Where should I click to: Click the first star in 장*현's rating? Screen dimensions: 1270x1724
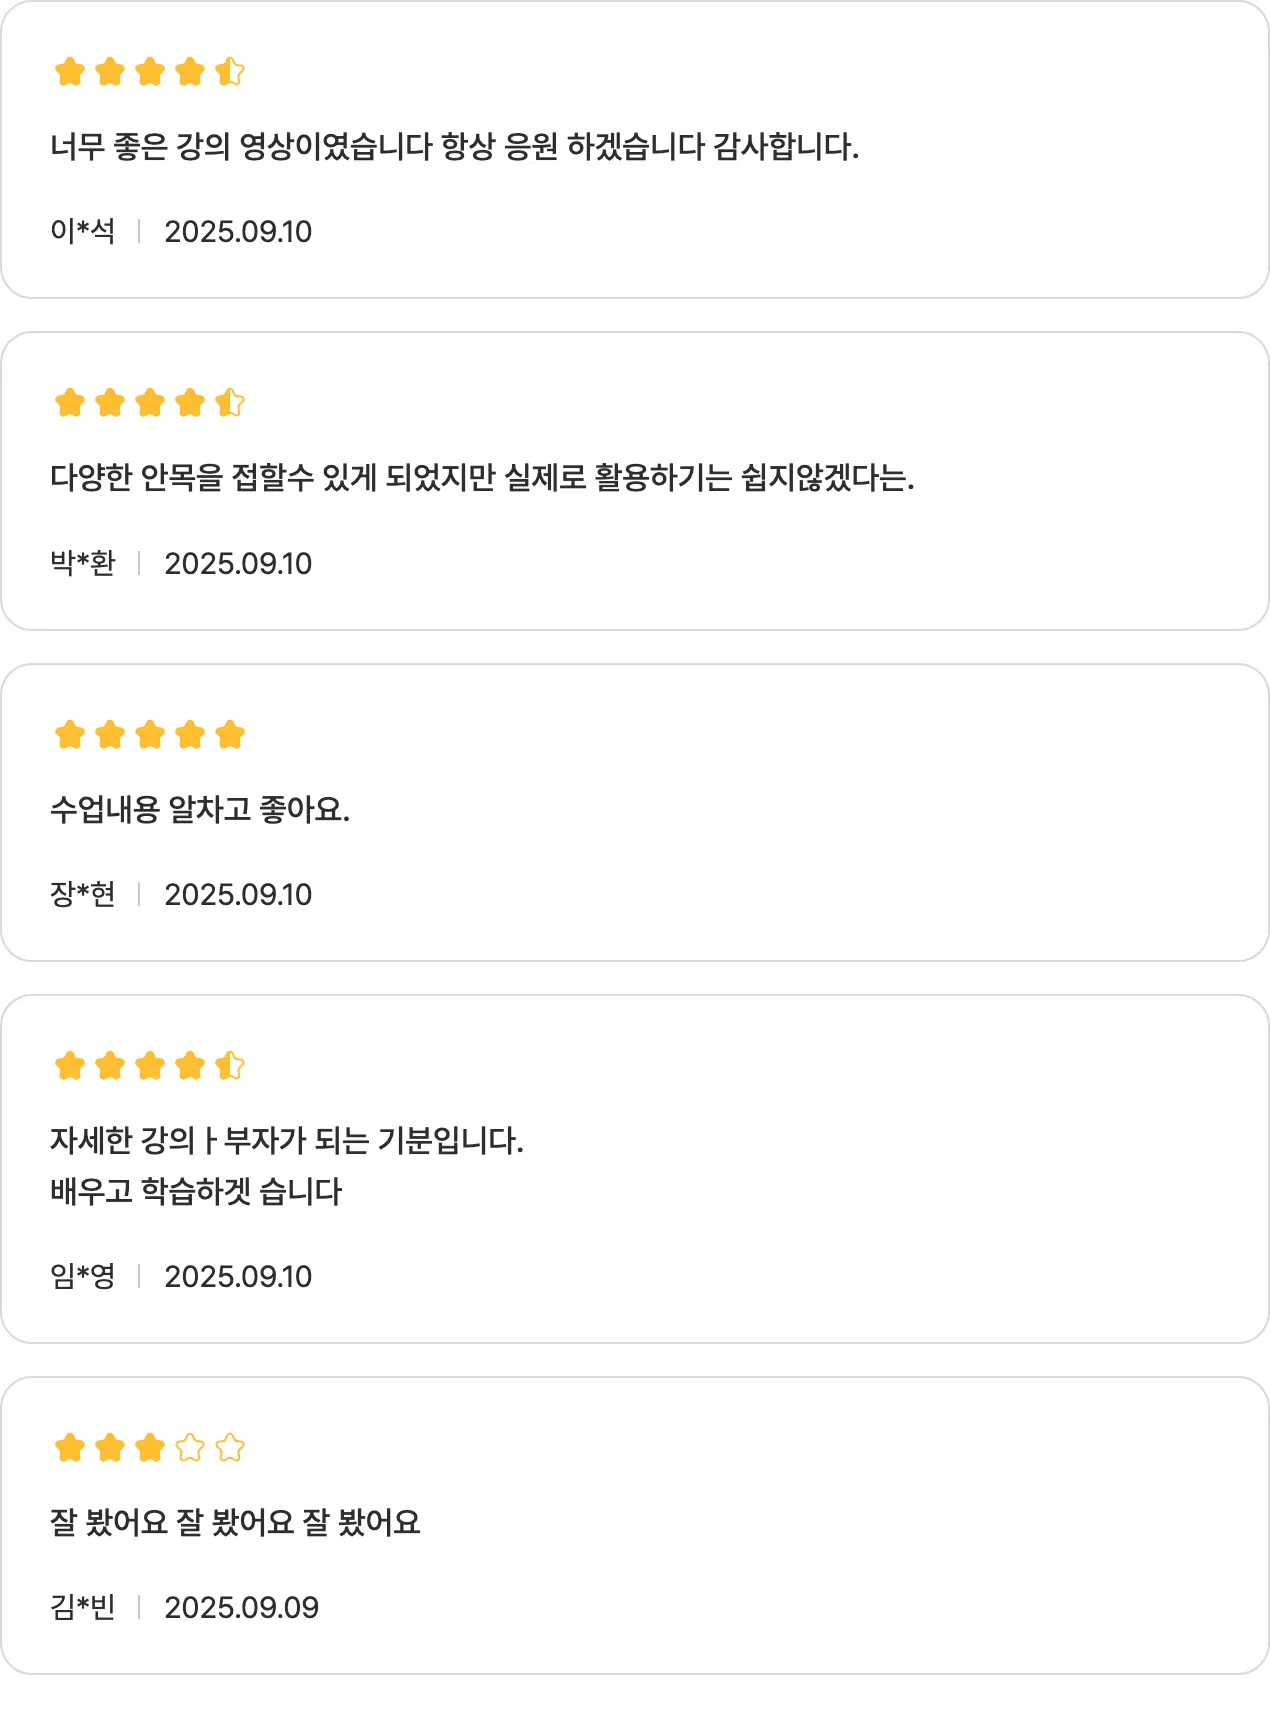click(x=70, y=735)
